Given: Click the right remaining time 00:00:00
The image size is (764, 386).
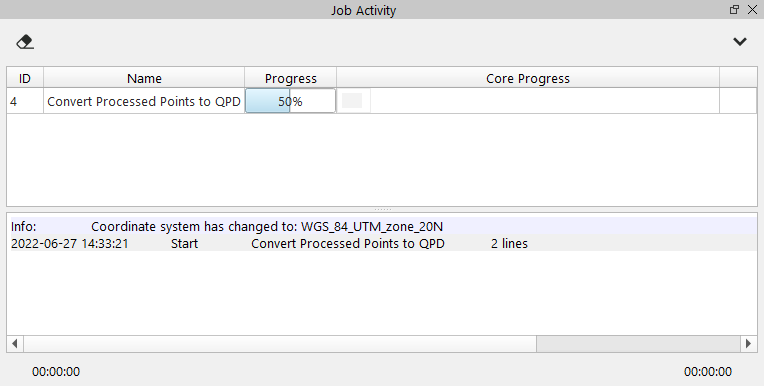Looking at the screenshot, I should click(707, 371).
